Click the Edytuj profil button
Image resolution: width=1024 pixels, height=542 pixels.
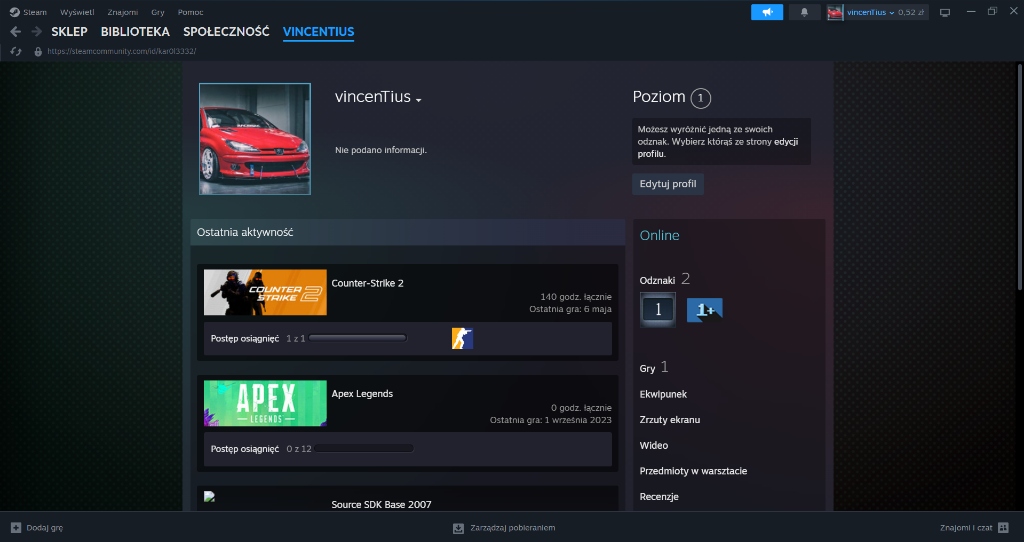667,183
